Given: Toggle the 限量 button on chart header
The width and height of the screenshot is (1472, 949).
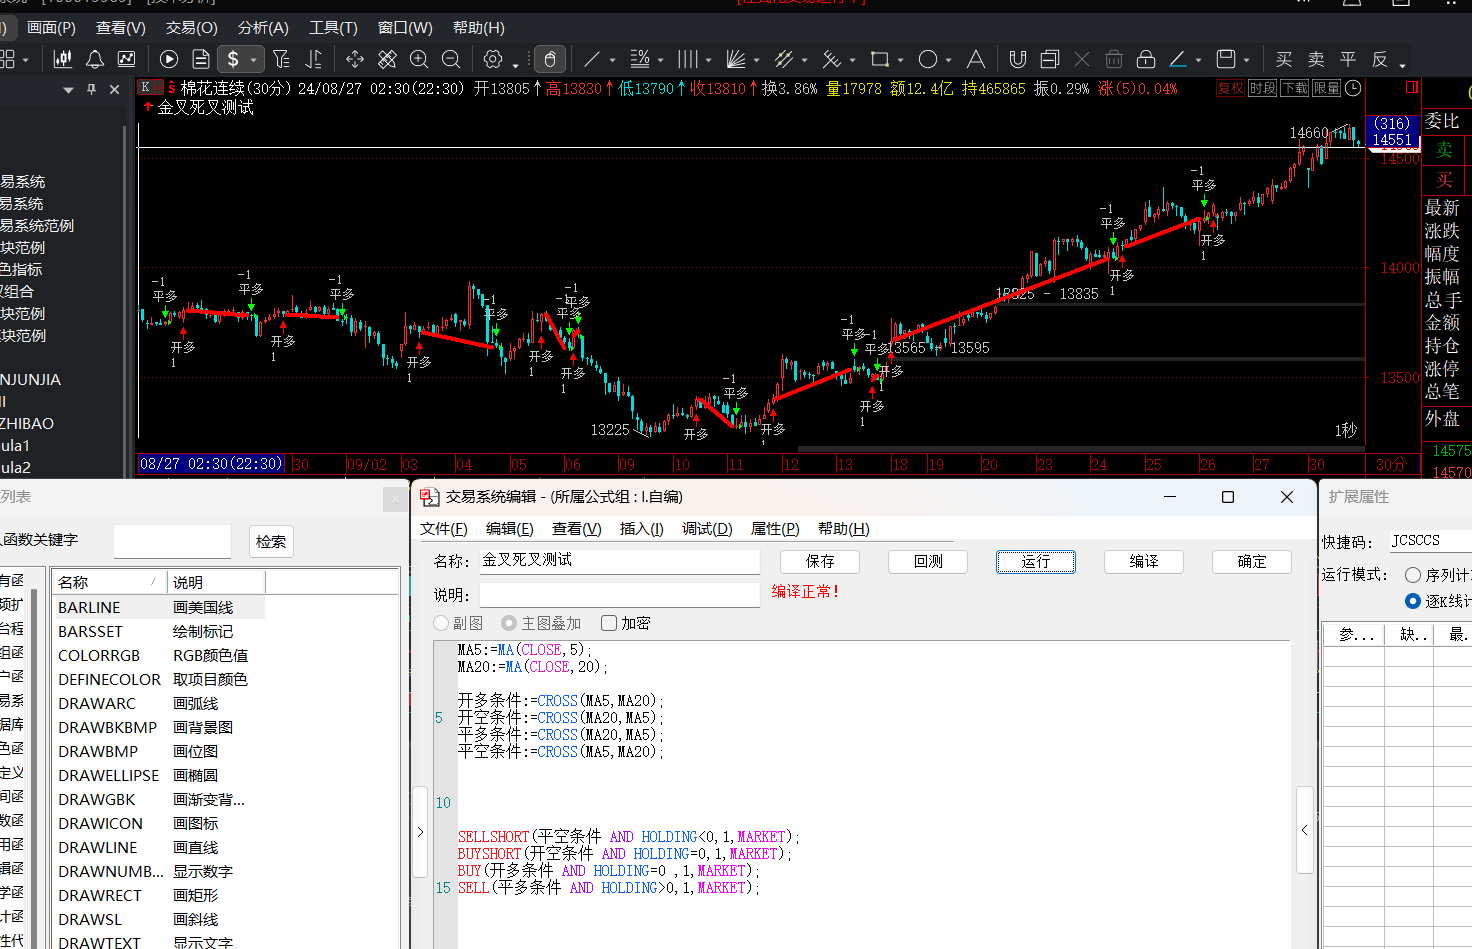Looking at the screenshot, I should (x=1327, y=88).
